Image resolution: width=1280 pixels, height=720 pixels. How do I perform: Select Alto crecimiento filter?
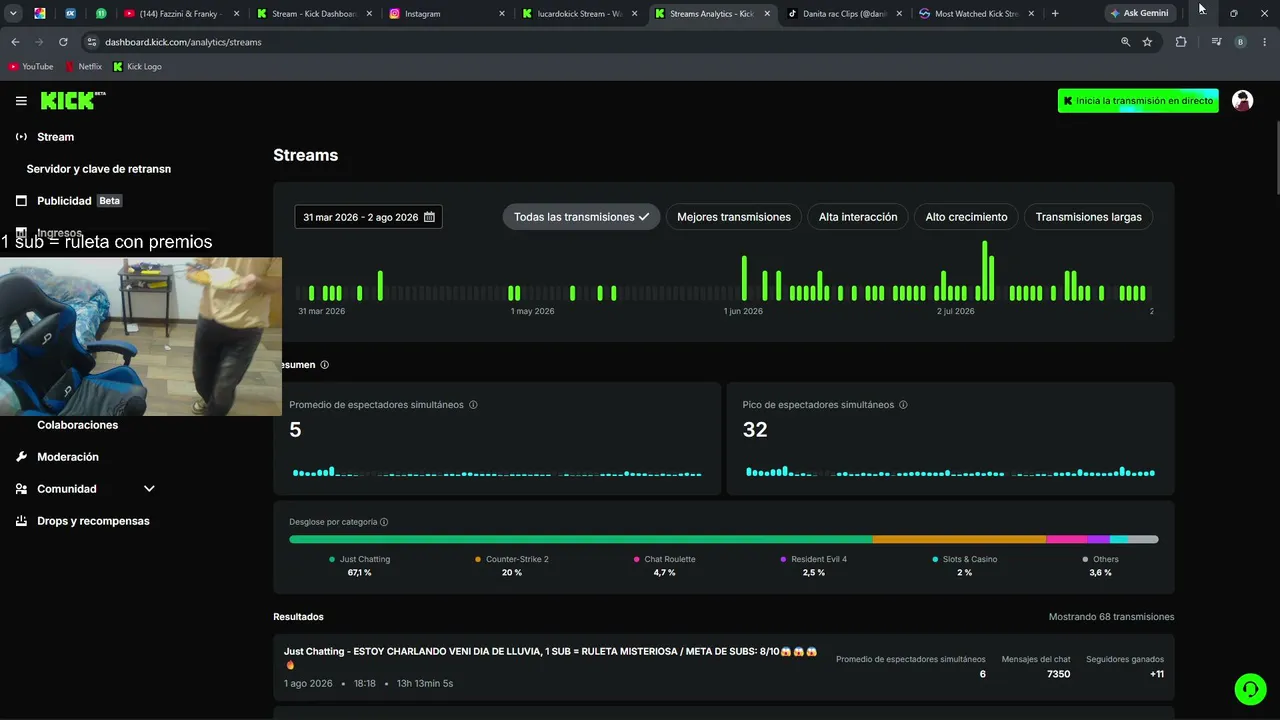click(x=966, y=217)
